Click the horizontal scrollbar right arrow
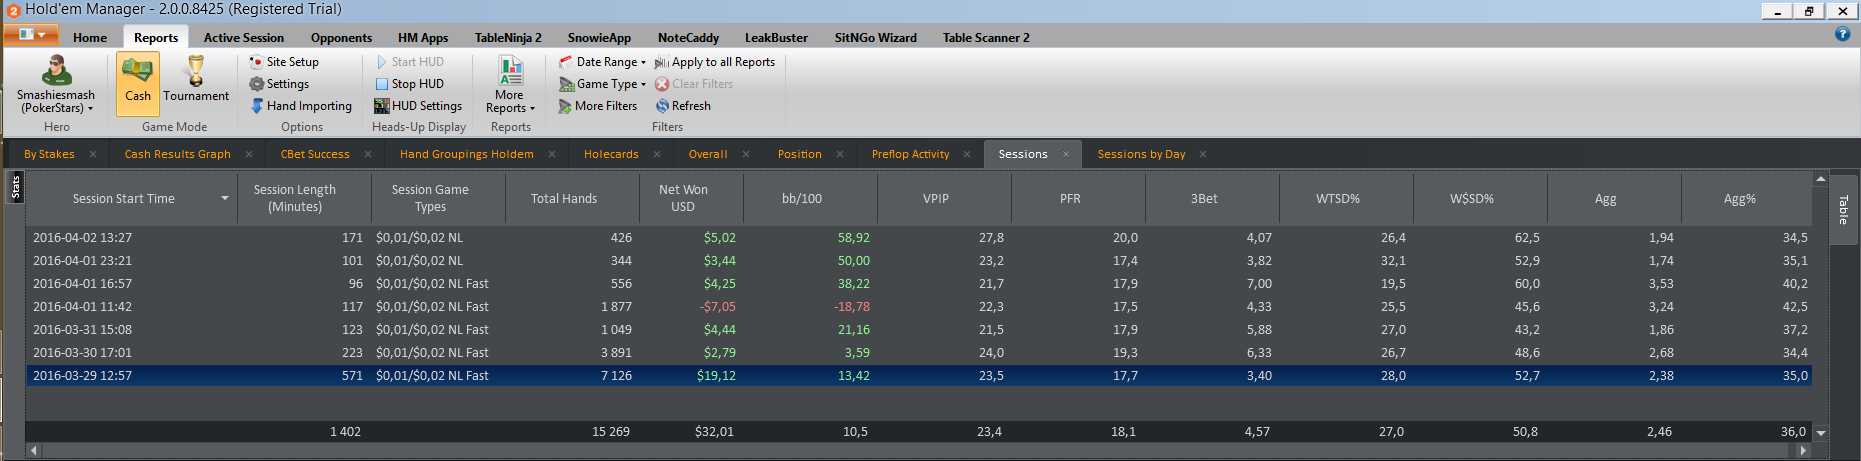 1804,451
